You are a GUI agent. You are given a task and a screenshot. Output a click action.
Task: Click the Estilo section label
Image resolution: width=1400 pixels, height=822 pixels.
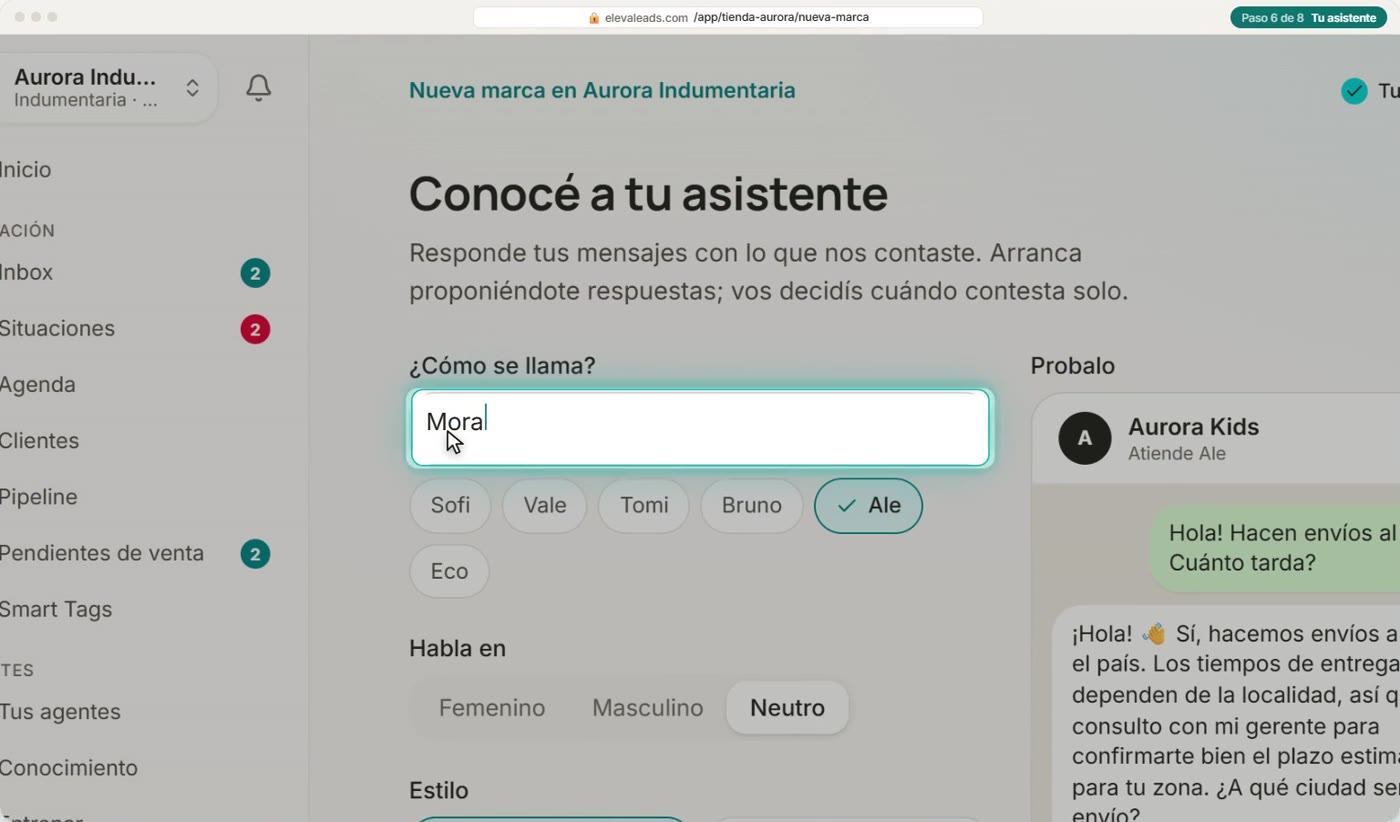pyautogui.click(x=439, y=791)
